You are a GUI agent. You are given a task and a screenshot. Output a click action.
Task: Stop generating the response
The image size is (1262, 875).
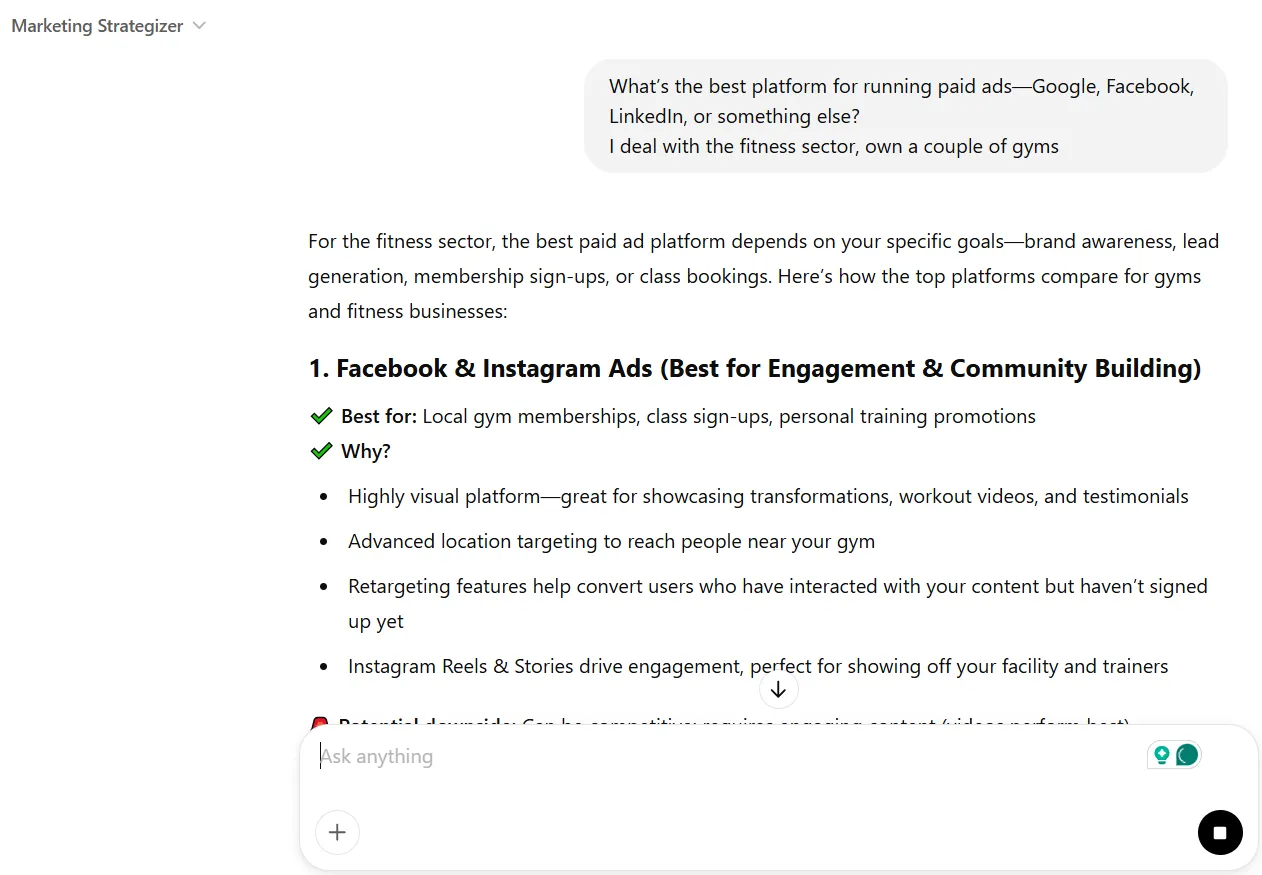(1220, 832)
